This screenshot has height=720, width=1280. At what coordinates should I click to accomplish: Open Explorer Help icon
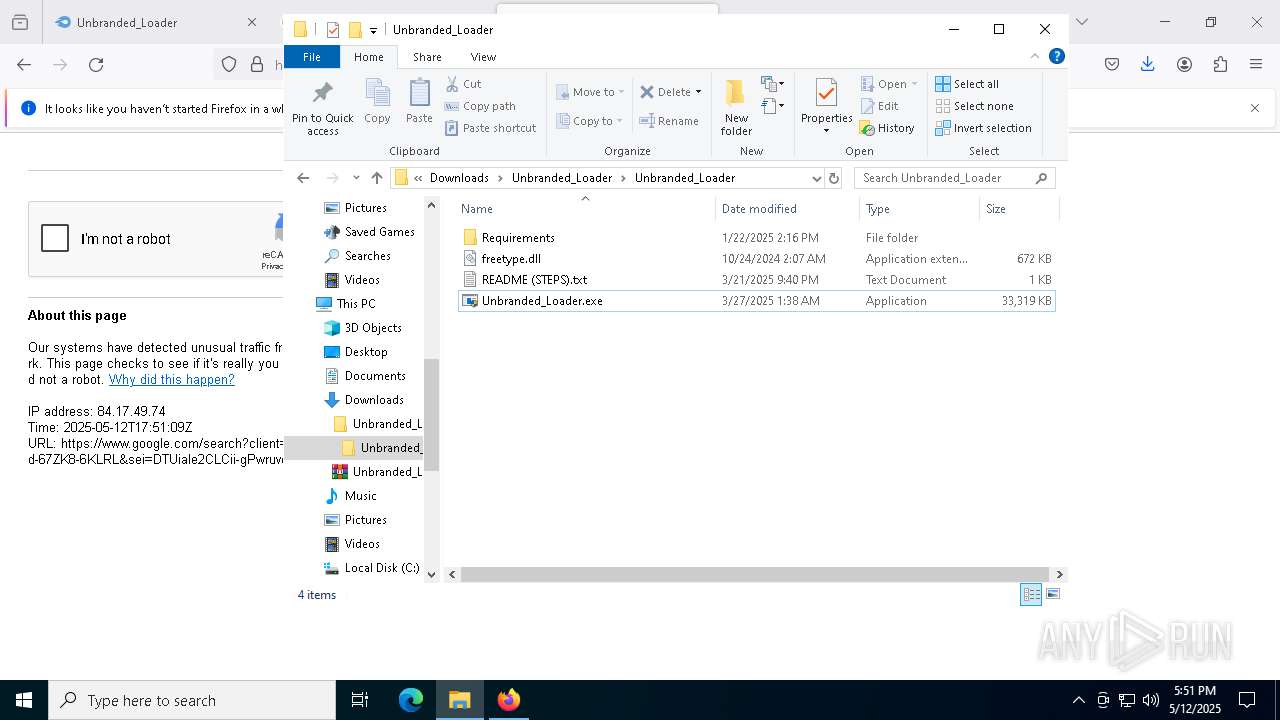pyautogui.click(x=1056, y=57)
